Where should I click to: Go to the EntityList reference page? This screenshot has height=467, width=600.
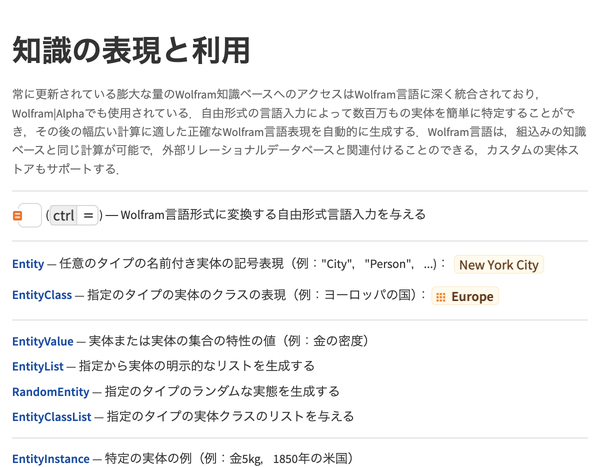[x=38, y=366]
